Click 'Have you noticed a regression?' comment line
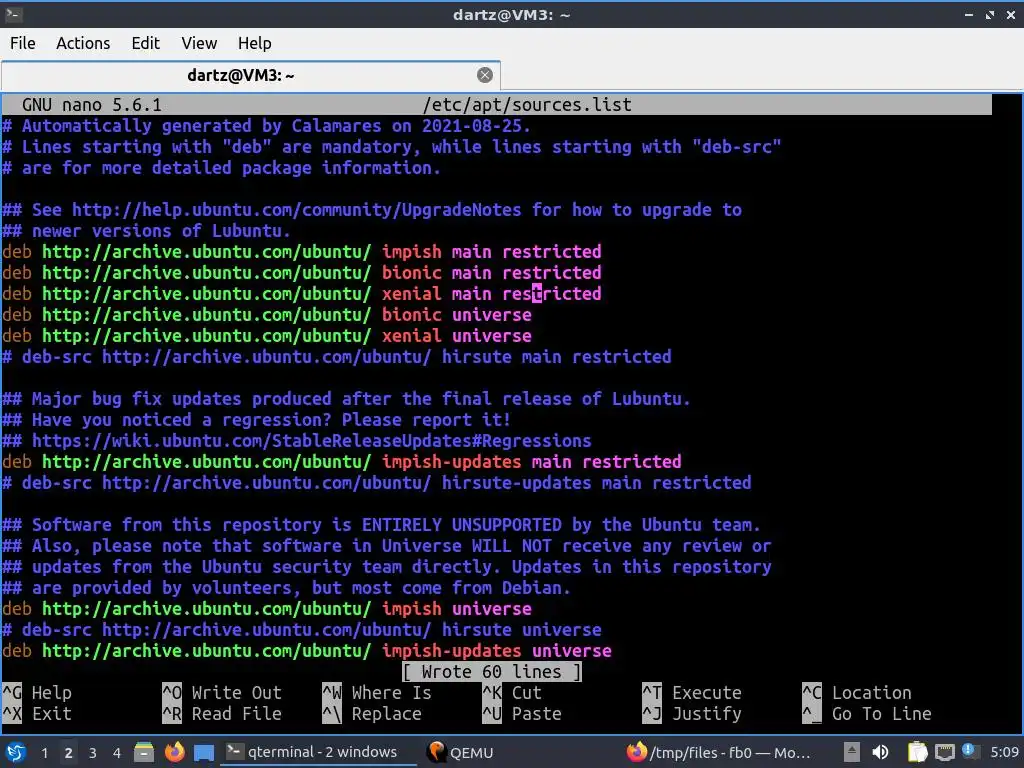Screen dimensions: 1024x768 256,419
